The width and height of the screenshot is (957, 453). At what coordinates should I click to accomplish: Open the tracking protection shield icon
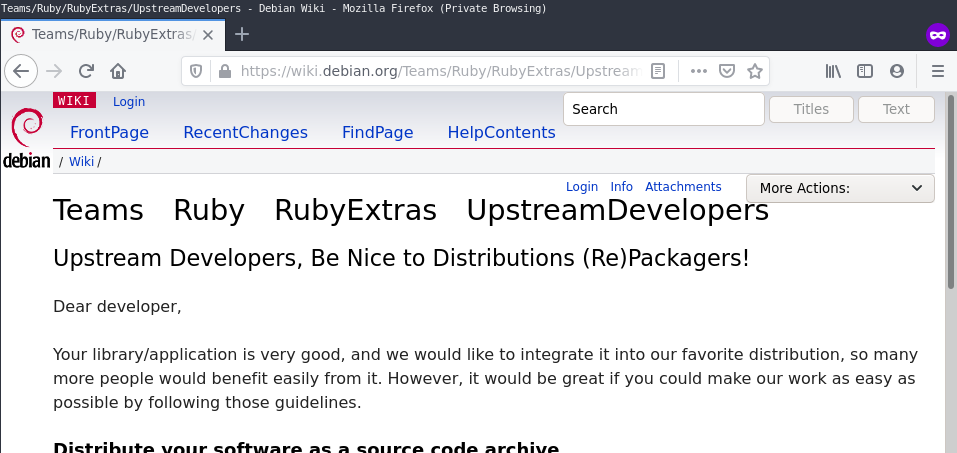[196, 71]
